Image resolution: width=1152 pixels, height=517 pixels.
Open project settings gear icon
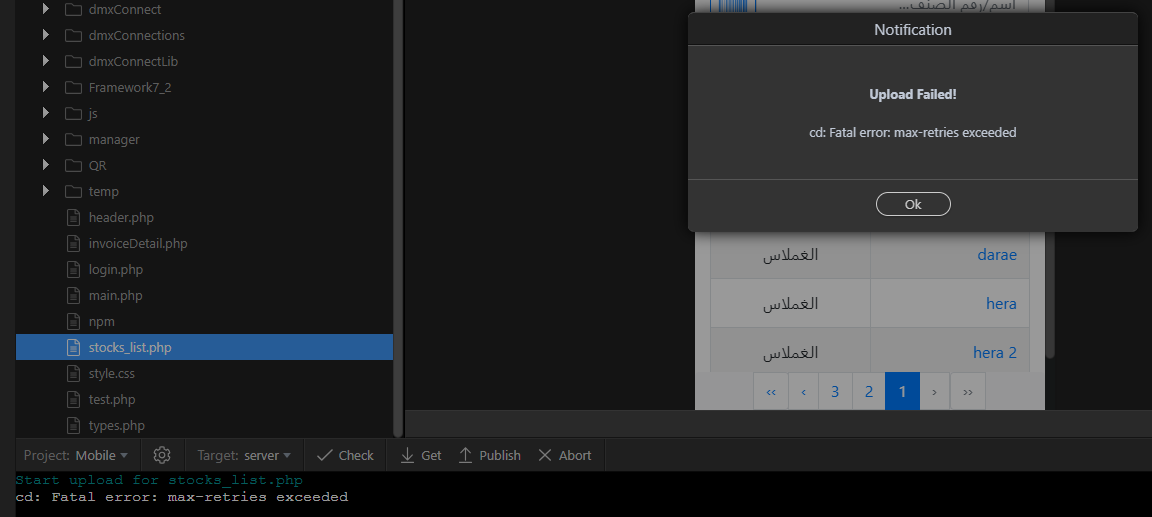tap(162, 455)
